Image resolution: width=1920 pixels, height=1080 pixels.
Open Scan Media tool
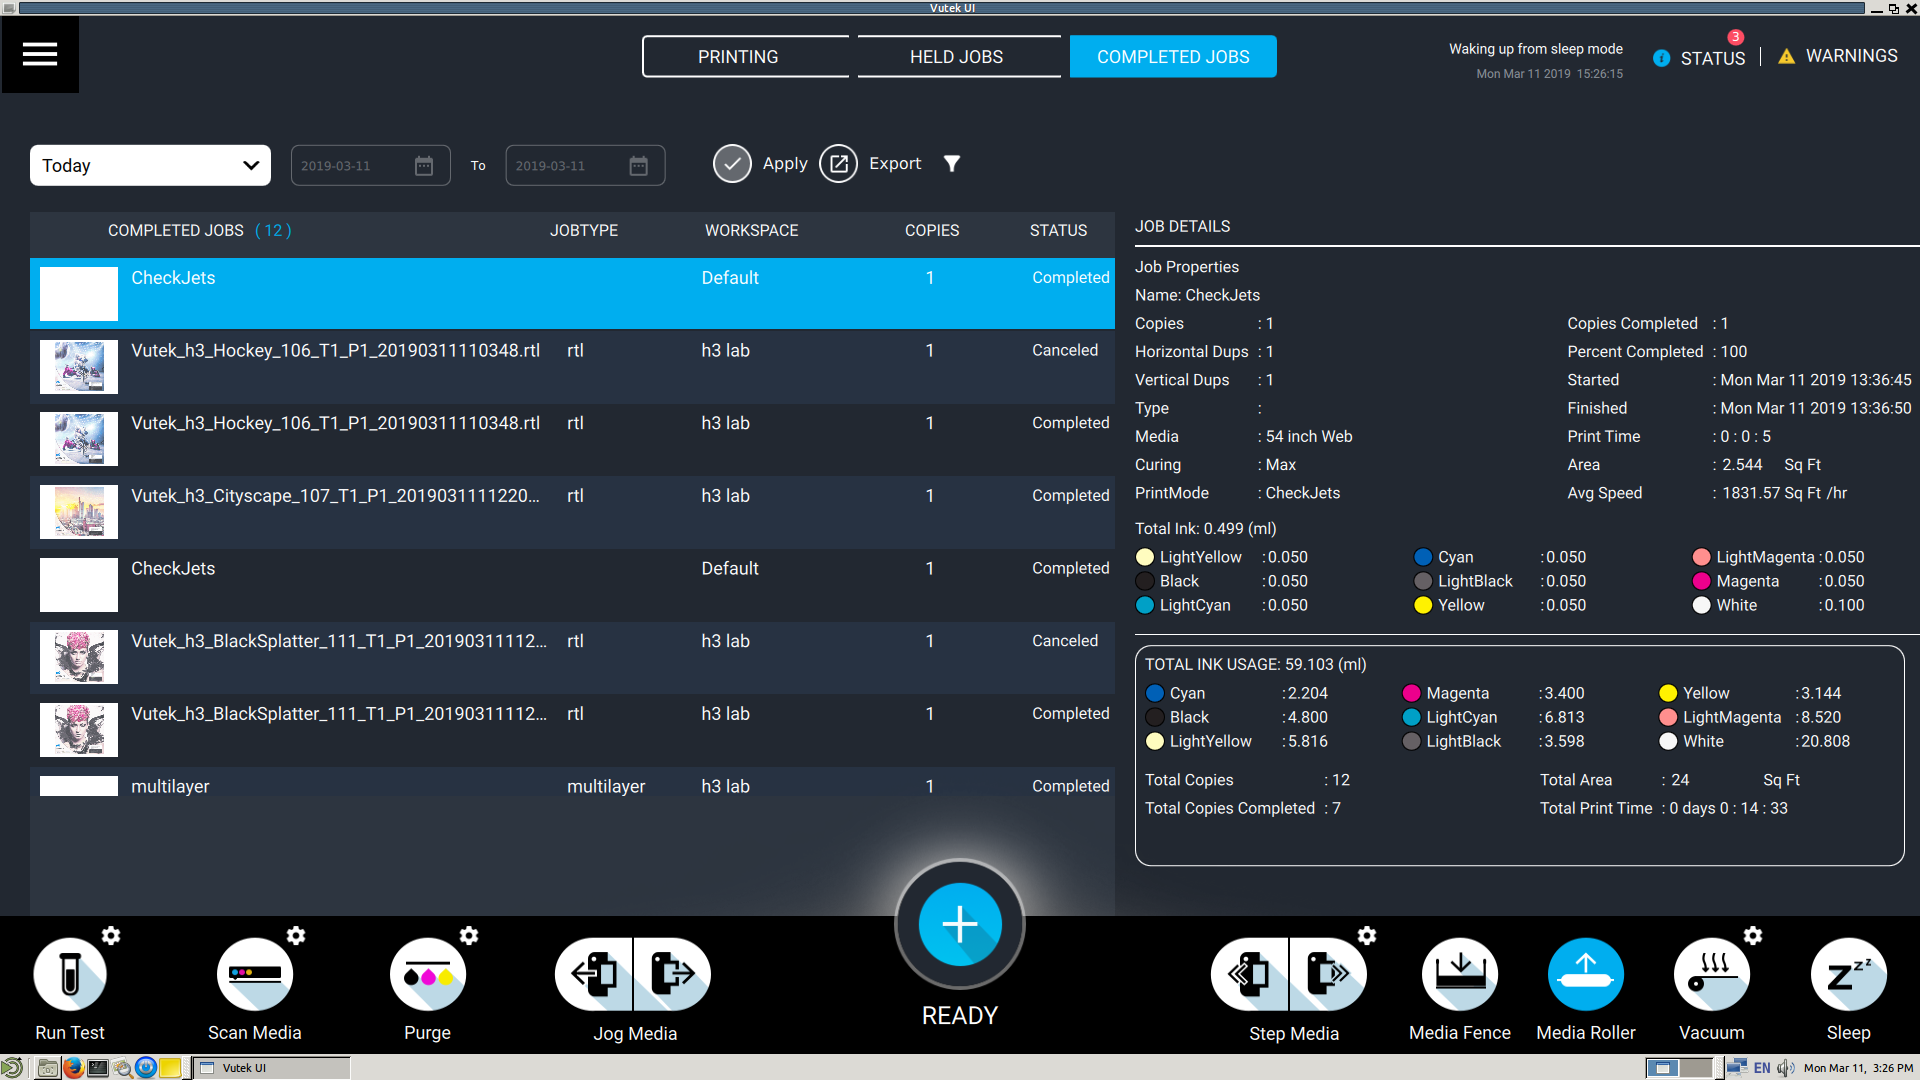tap(255, 974)
